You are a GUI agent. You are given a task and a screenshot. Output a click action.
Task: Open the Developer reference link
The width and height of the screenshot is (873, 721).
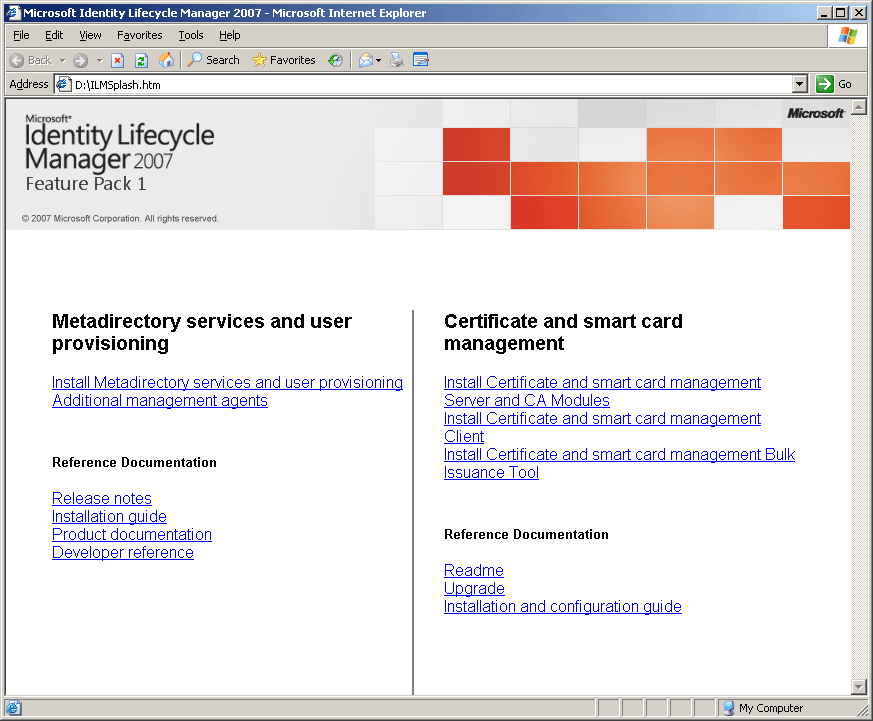pyautogui.click(x=123, y=552)
